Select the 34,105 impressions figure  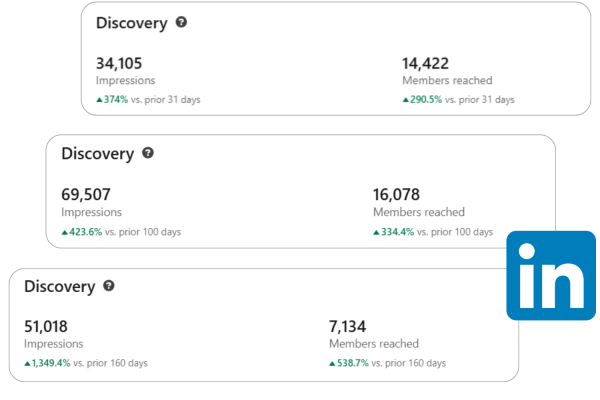point(121,62)
